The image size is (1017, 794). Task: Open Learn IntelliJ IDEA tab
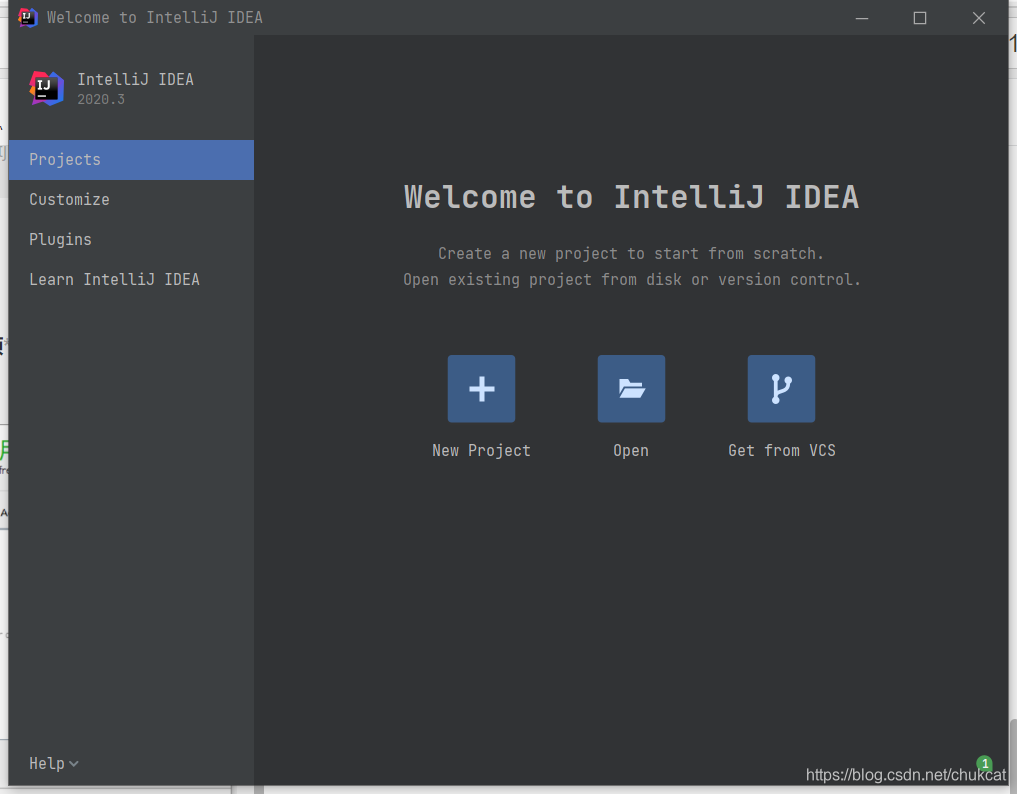point(131,280)
